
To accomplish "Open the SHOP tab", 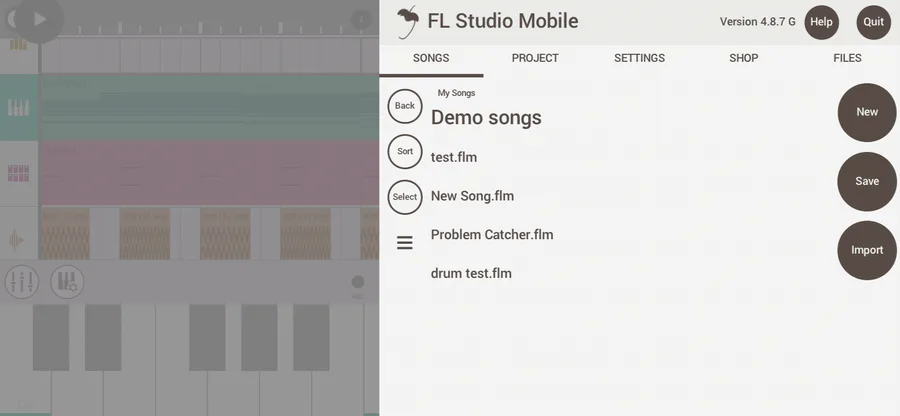I will (743, 58).
